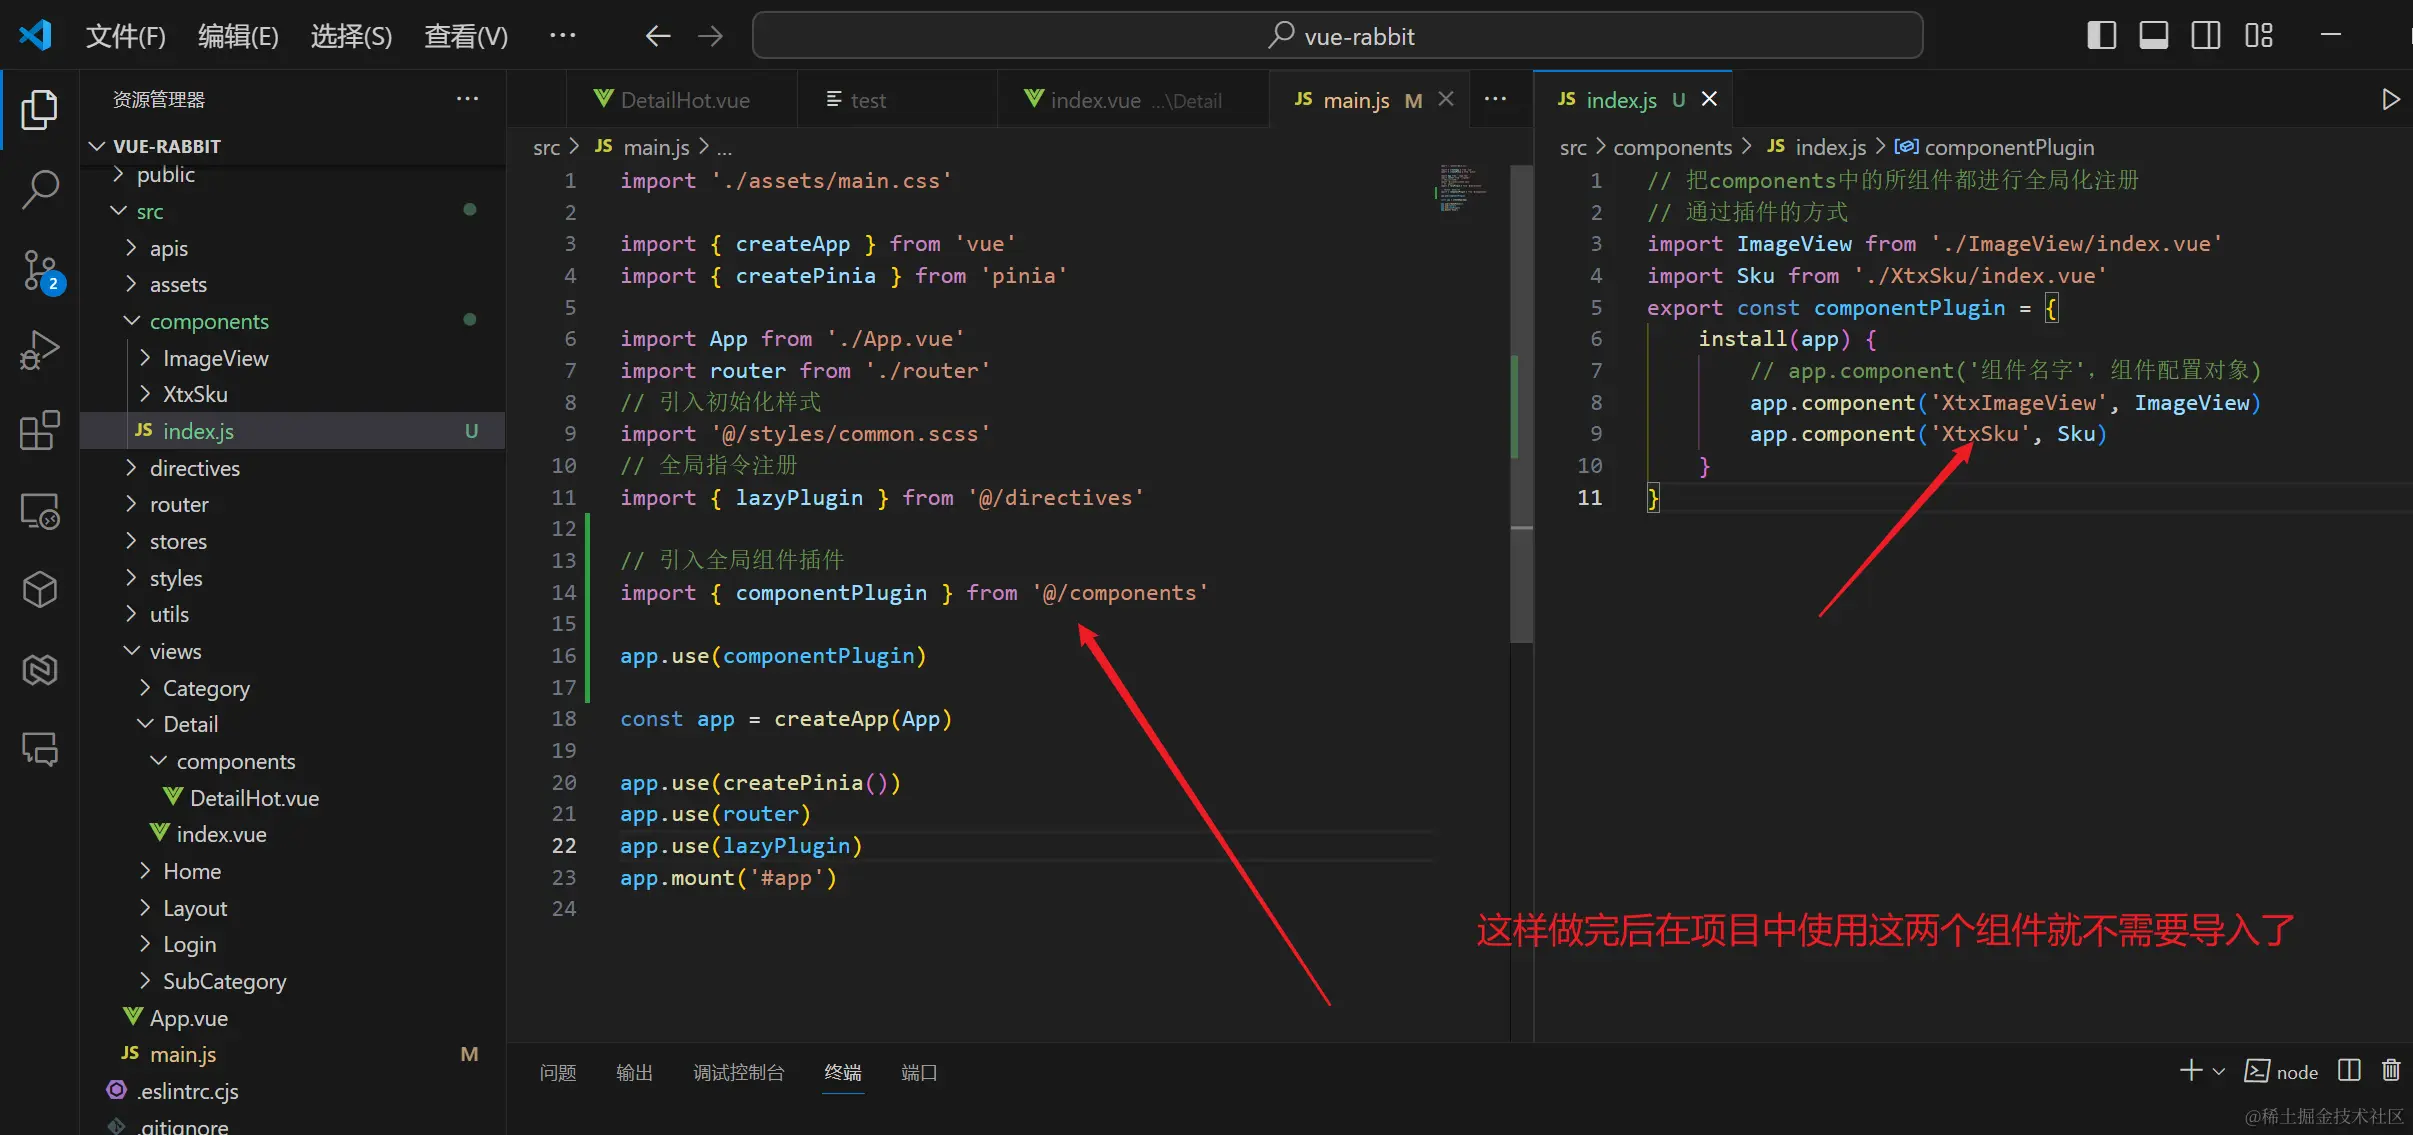2413x1135 pixels.
Task: Click the Run play icon in editor
Action: 2390,99
